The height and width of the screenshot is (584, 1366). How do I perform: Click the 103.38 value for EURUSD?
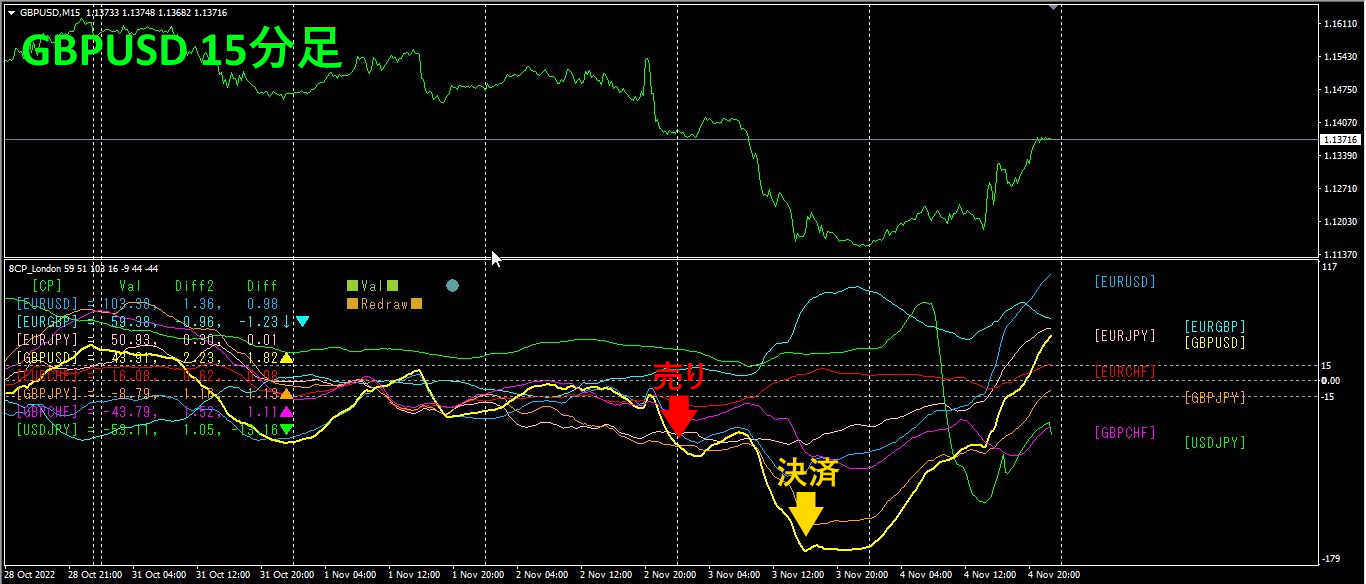128,304
